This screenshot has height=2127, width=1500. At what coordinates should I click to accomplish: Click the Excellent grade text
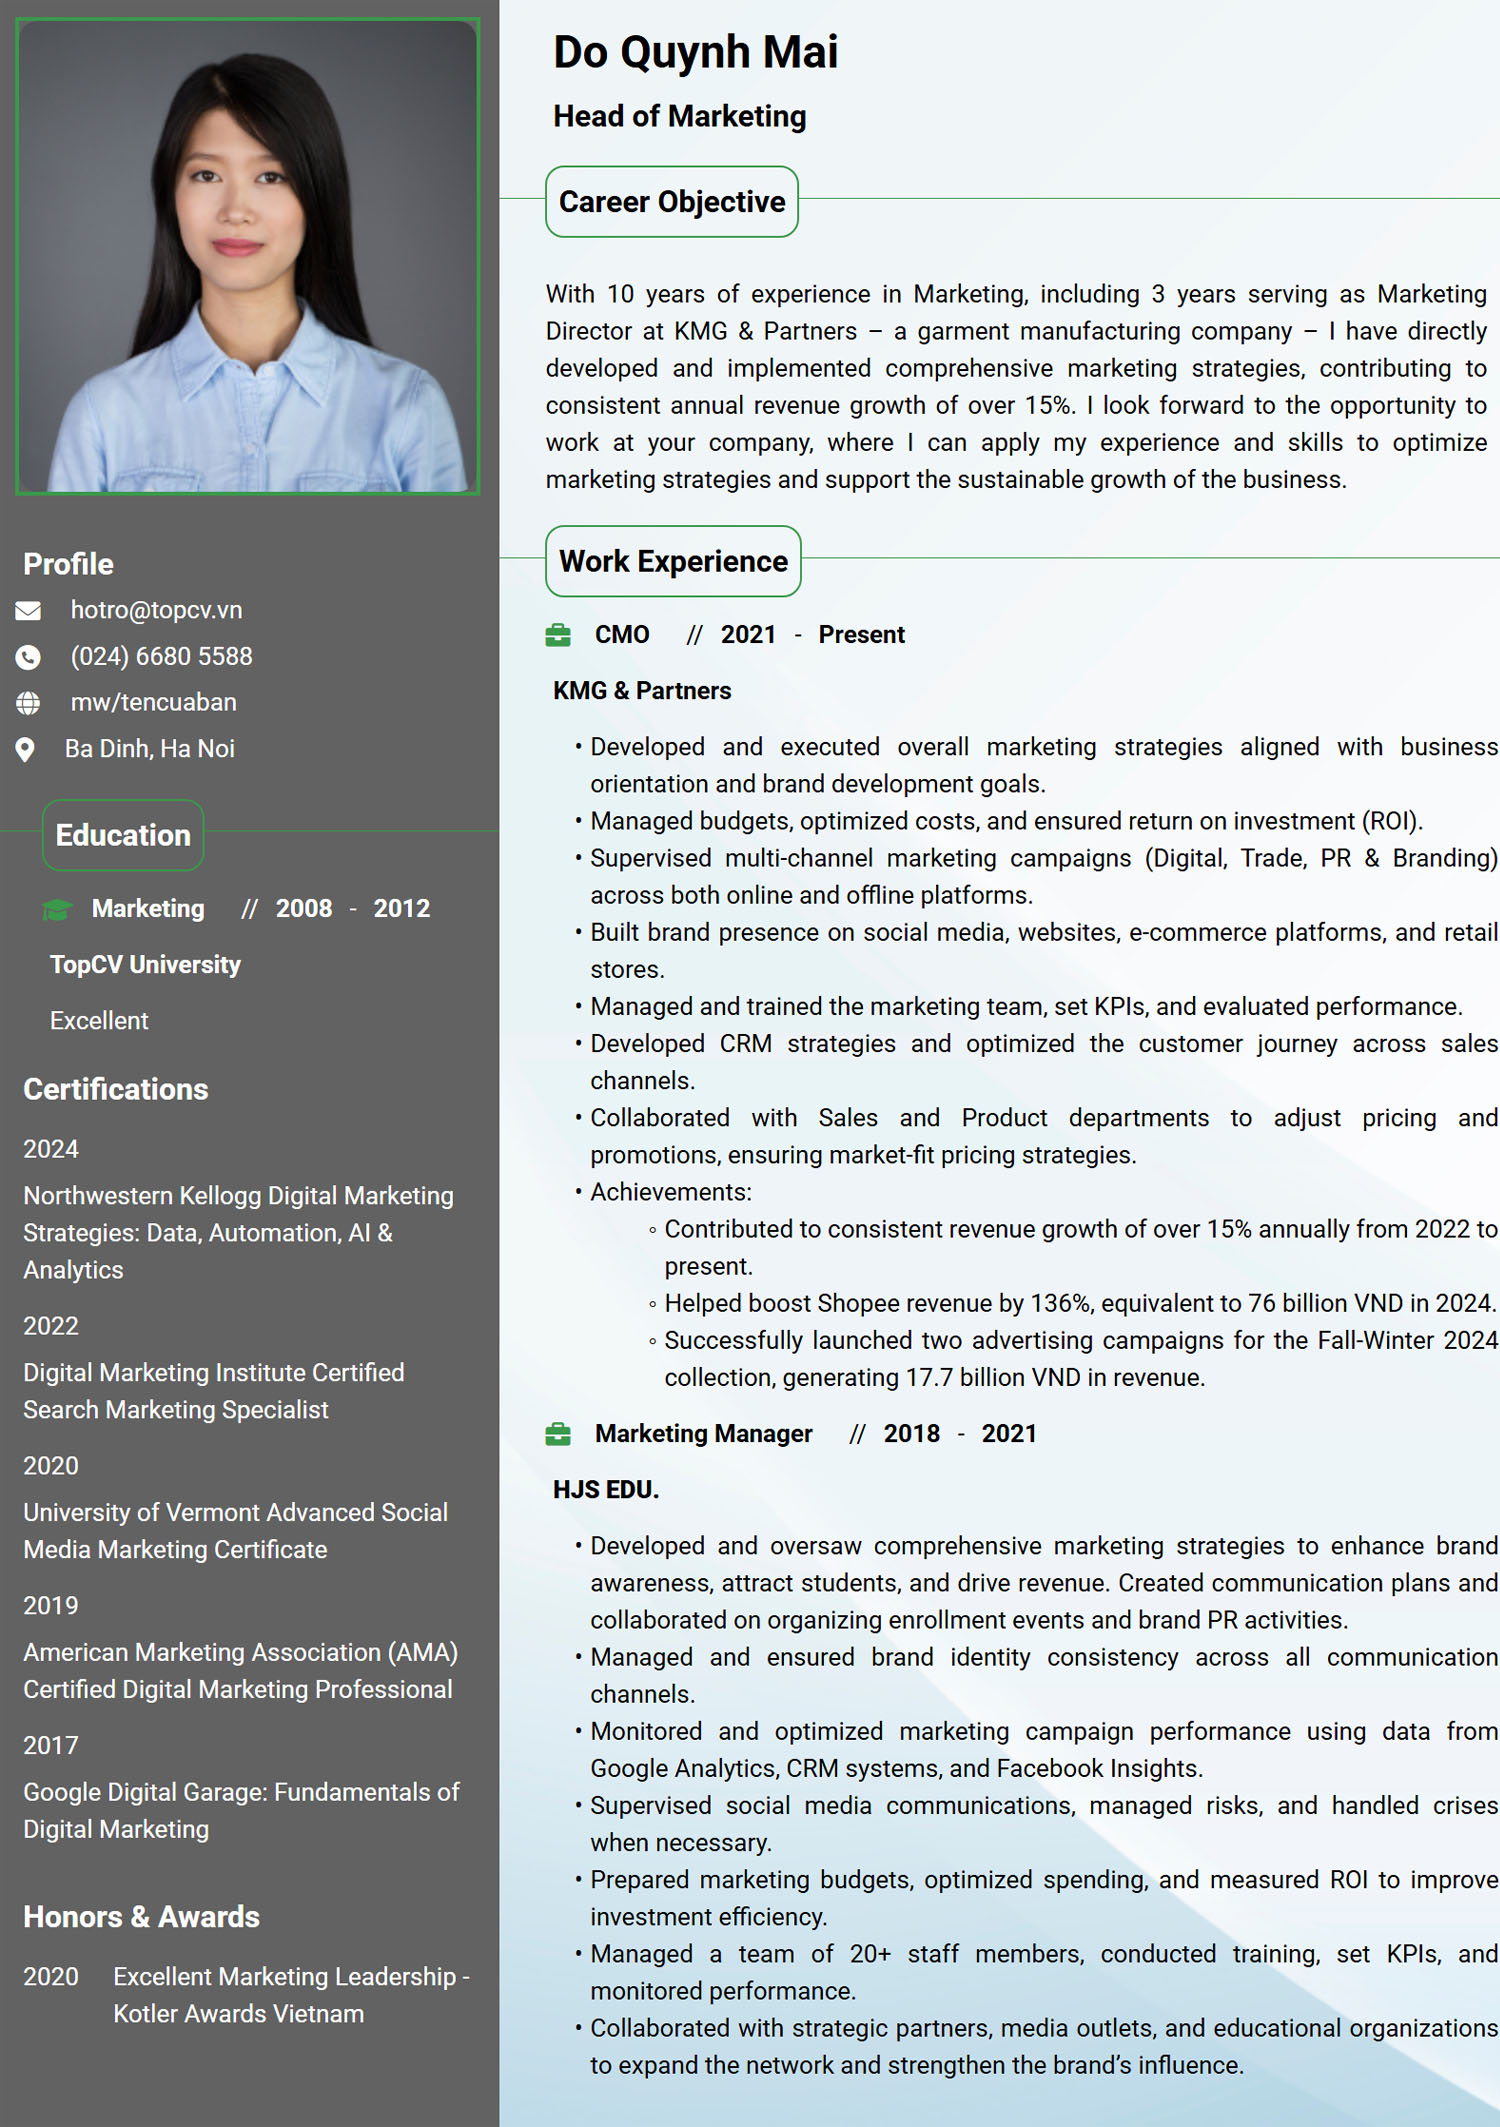point(99,1021)
